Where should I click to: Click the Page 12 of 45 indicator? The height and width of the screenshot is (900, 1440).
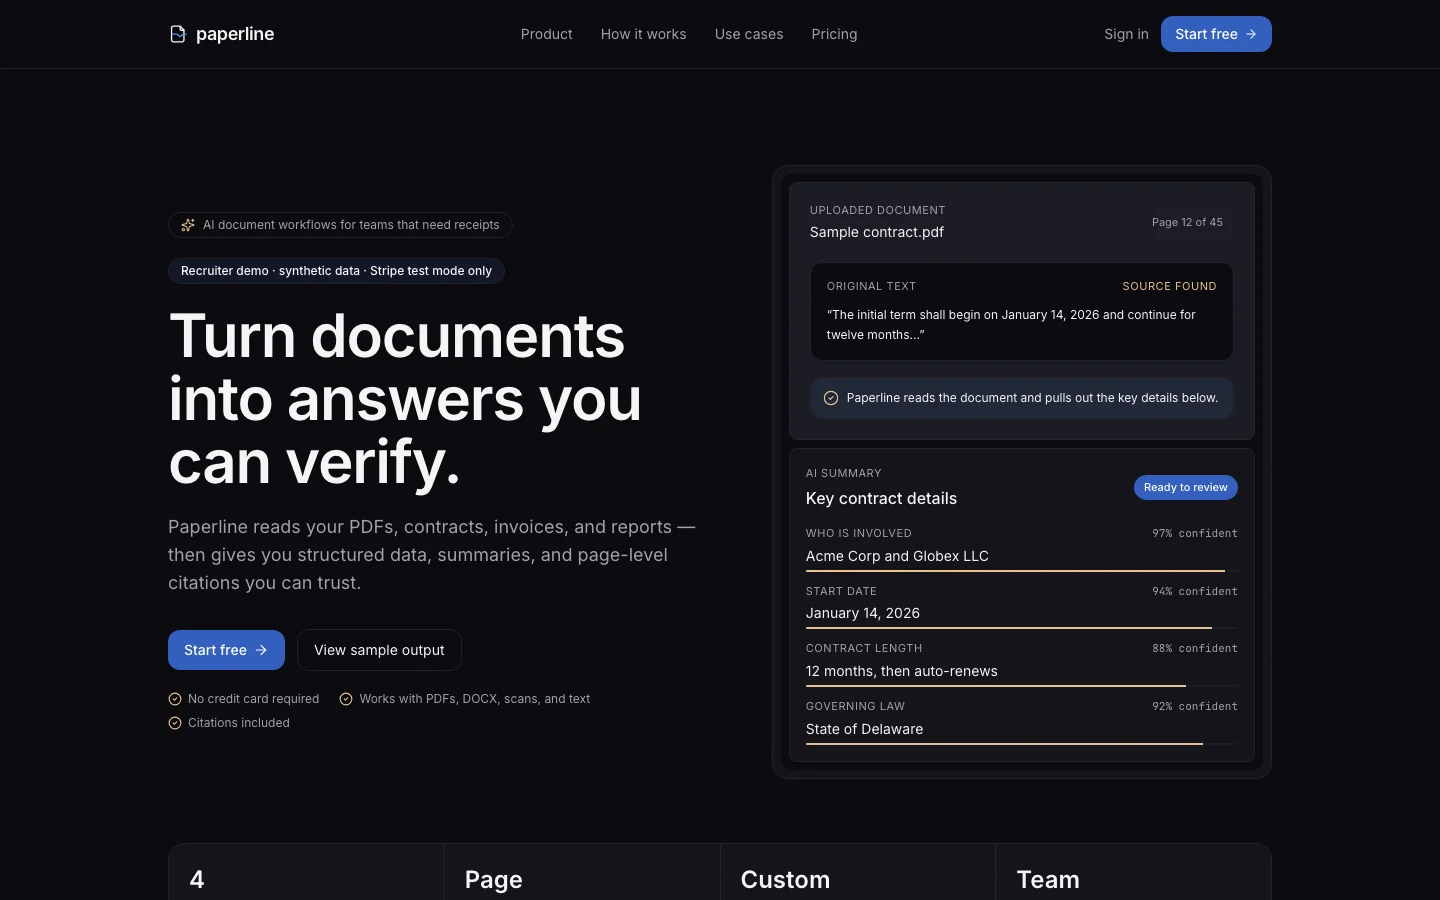1187,222
